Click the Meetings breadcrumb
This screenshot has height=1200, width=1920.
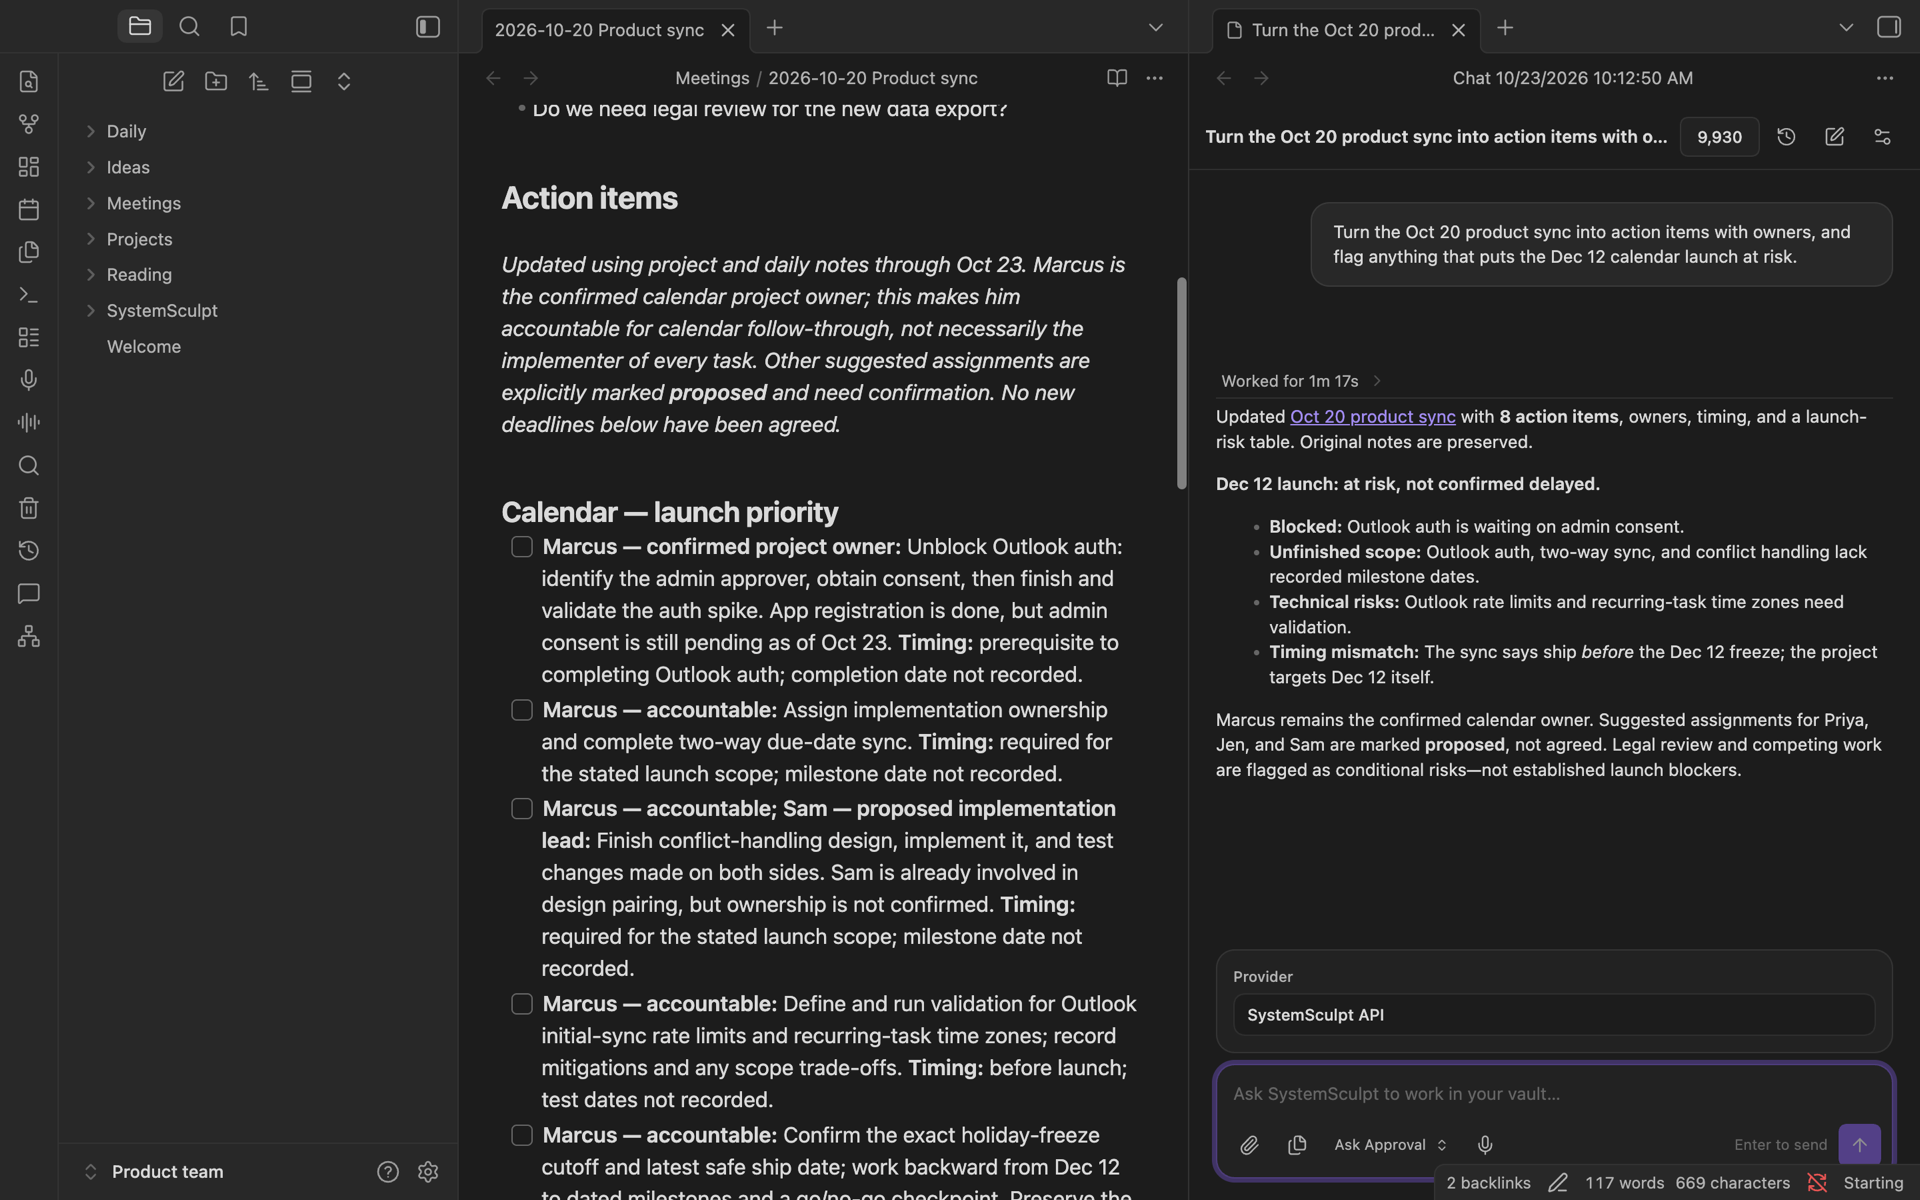(x=712, y=78)
